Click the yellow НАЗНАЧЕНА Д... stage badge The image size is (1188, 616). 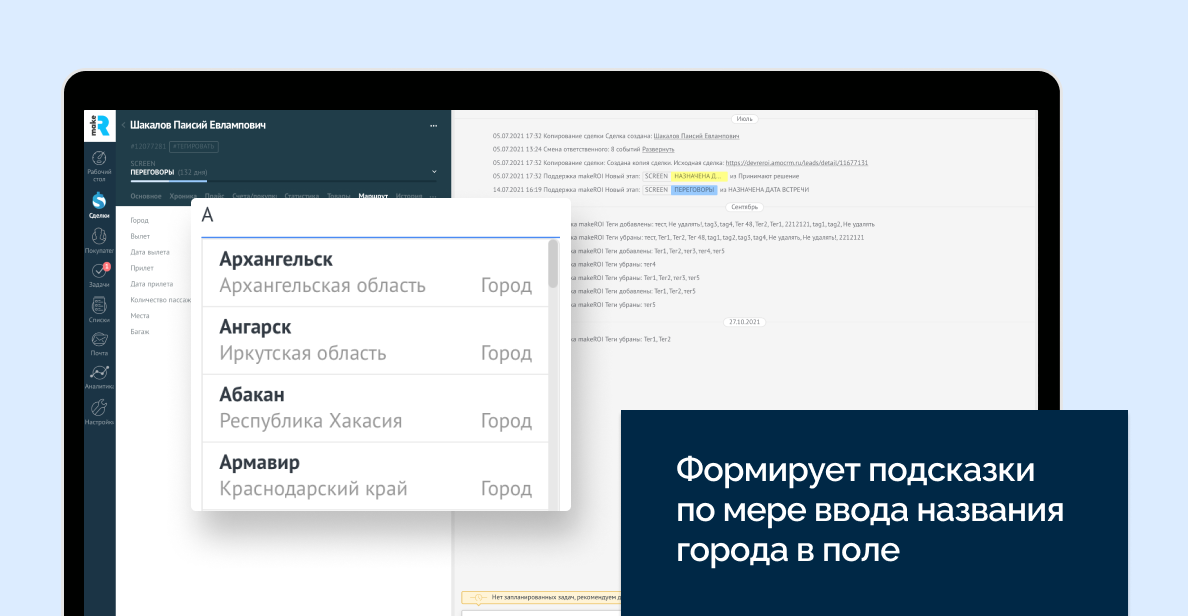click(x=699, y=177)
